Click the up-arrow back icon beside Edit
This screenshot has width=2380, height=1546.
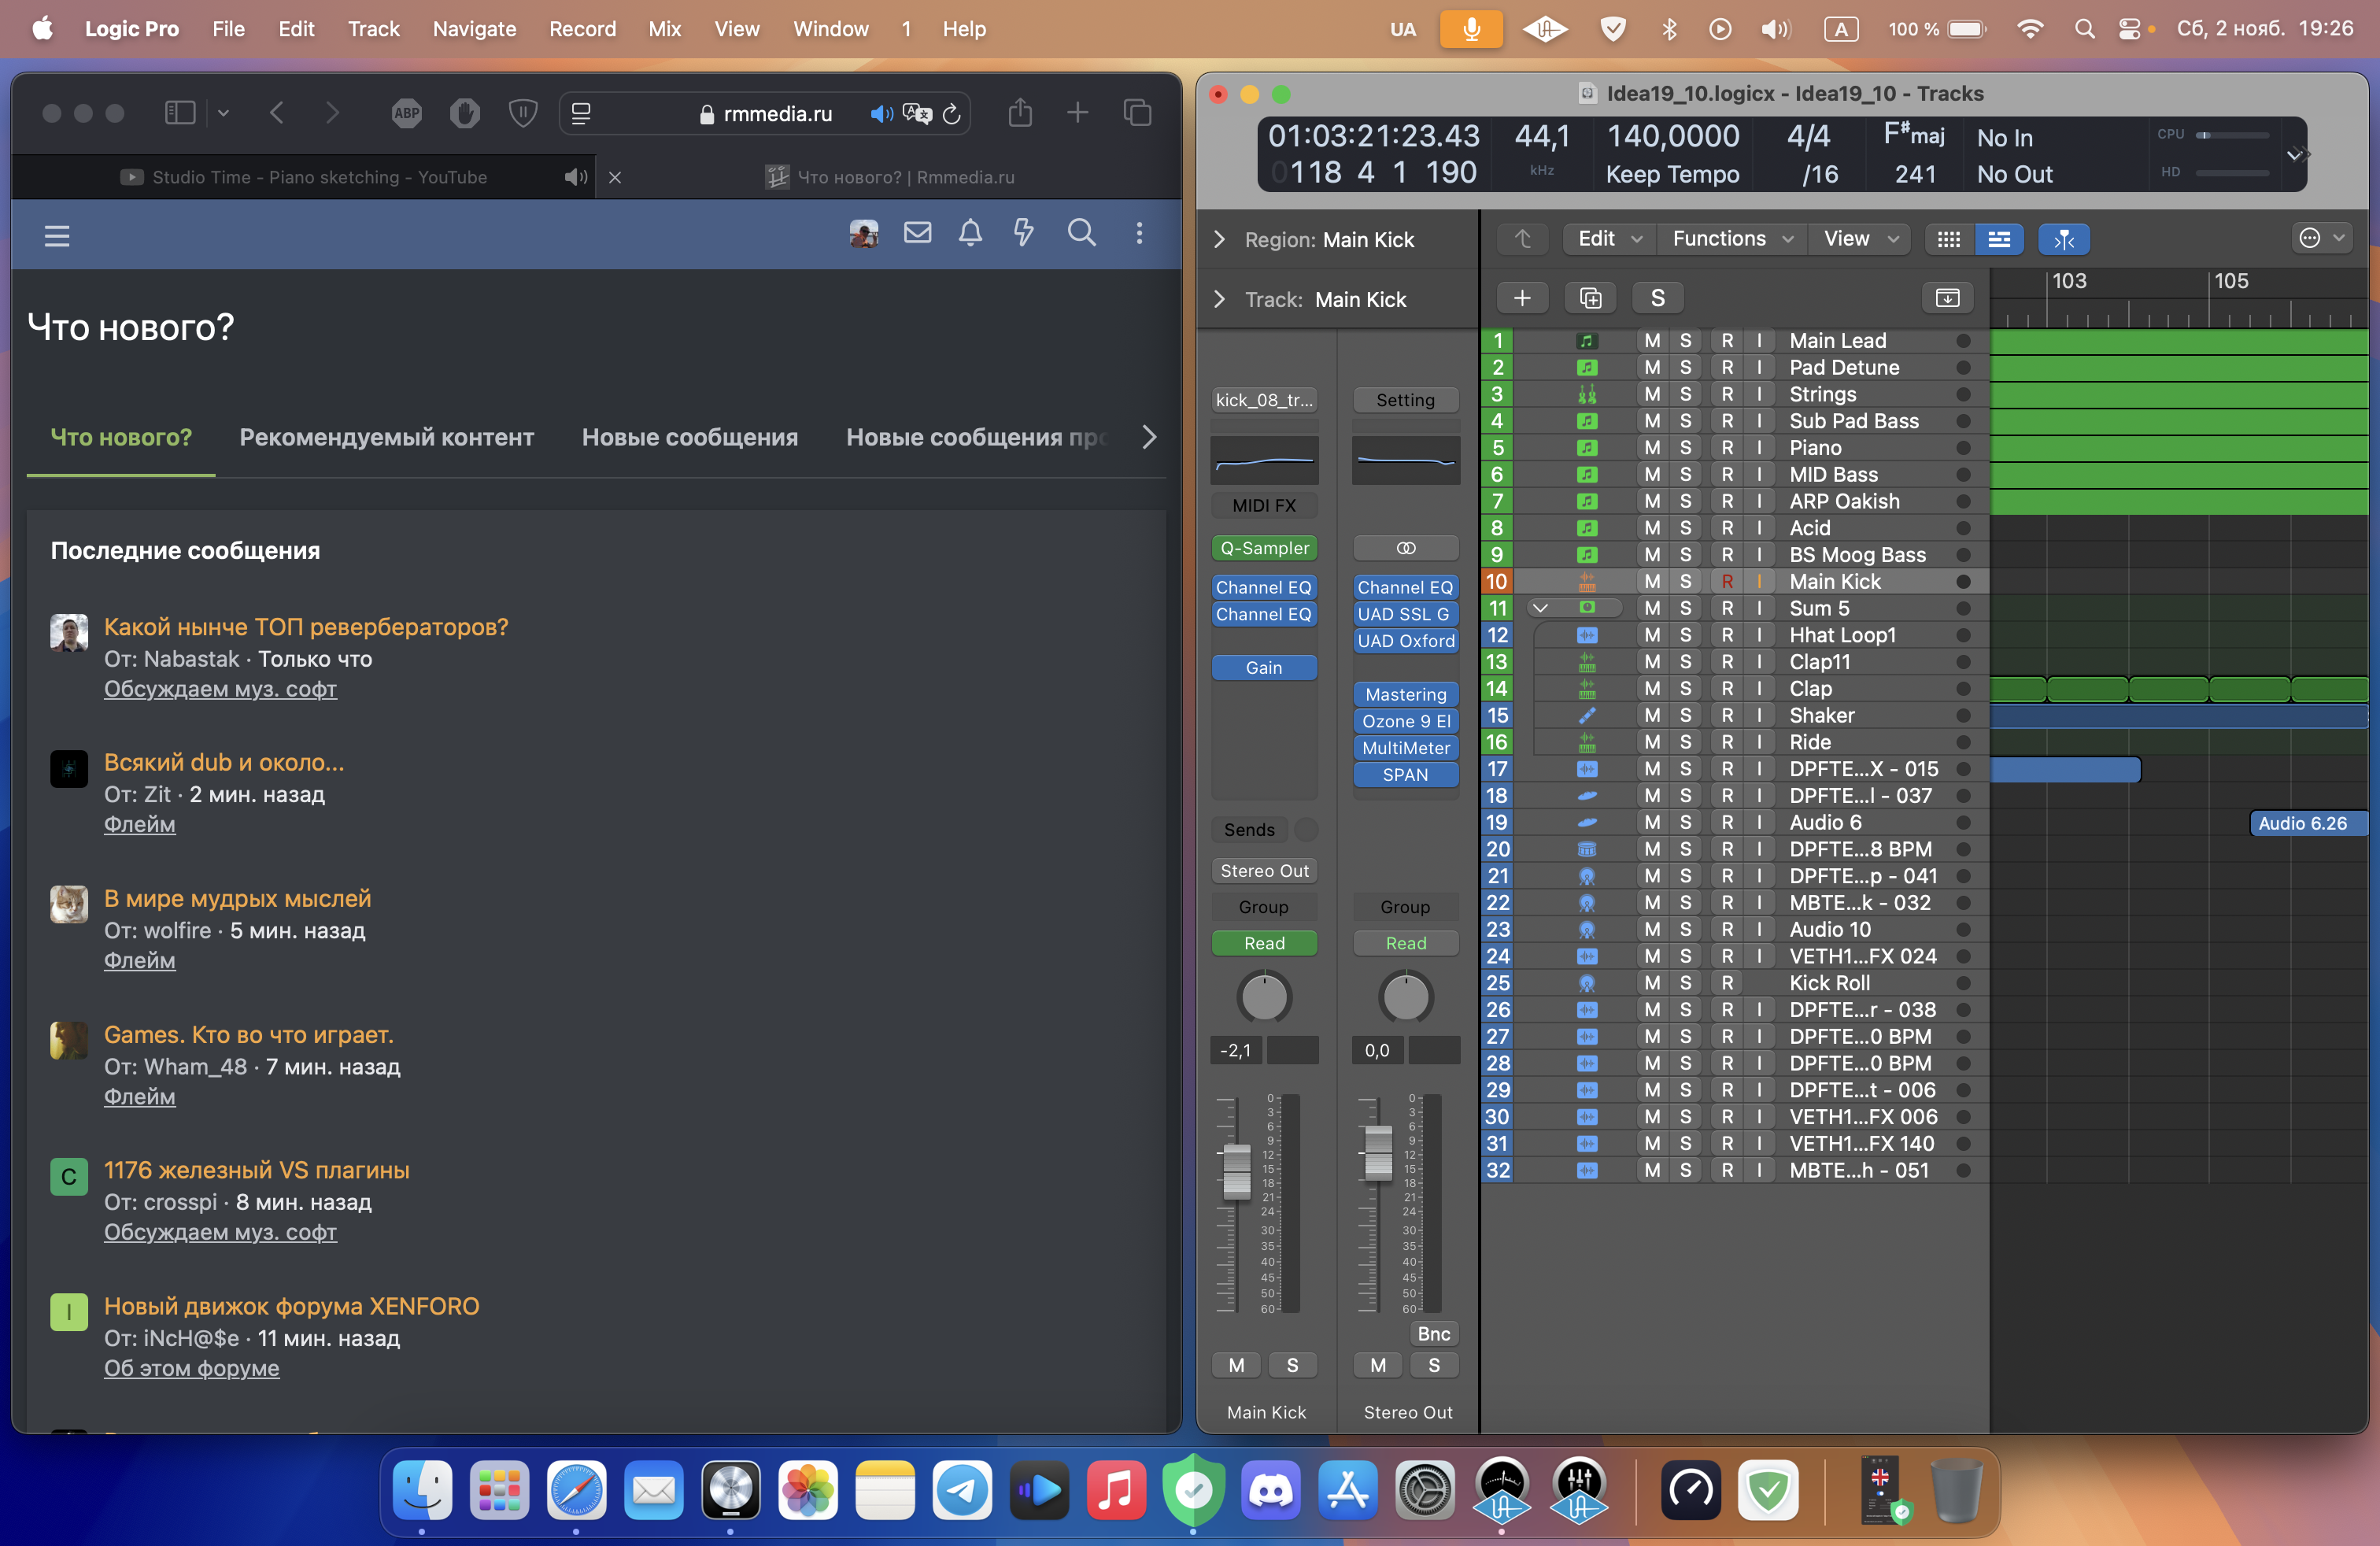[x=1523, y=239]
